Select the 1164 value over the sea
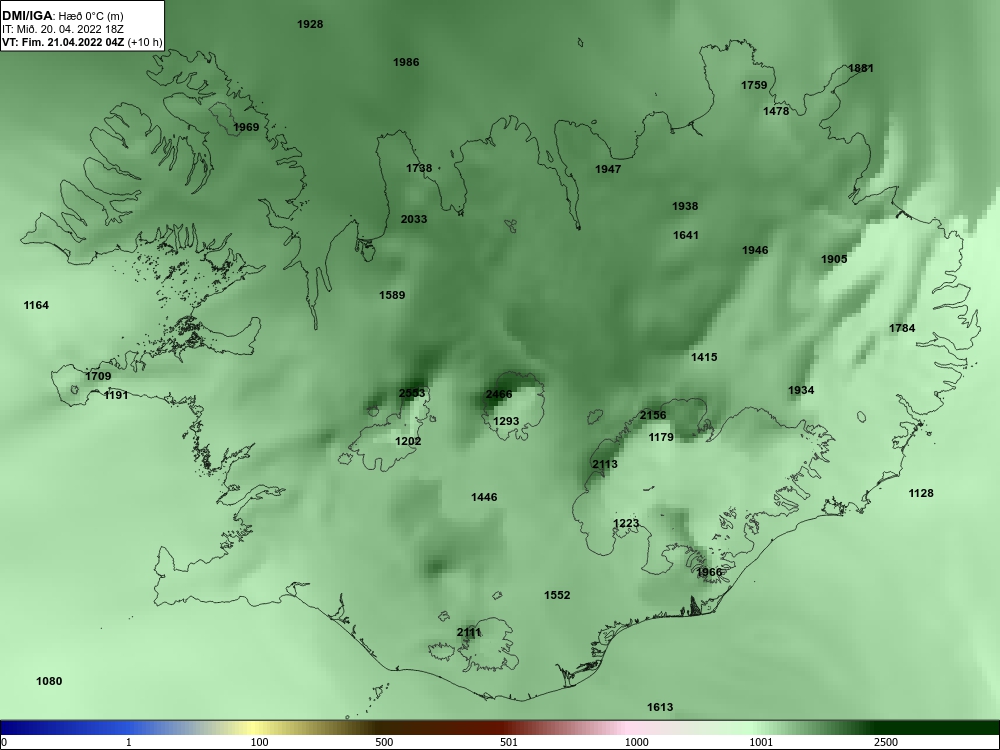The image size is (1000, 750). click(36, 305)
